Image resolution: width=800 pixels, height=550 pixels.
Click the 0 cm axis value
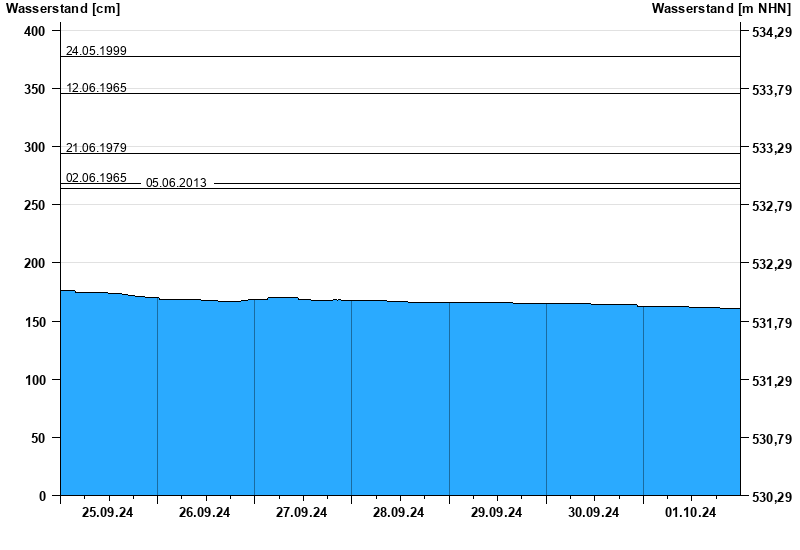click(x=42, y=496)
